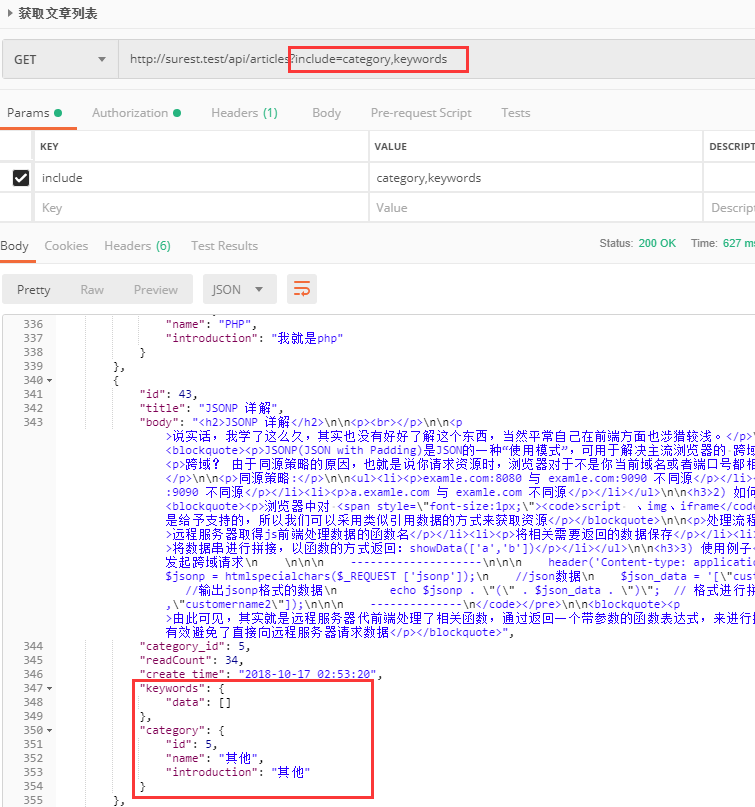Open the Test Results tab
The image size is (755, 807).
(x=224, y=246)
